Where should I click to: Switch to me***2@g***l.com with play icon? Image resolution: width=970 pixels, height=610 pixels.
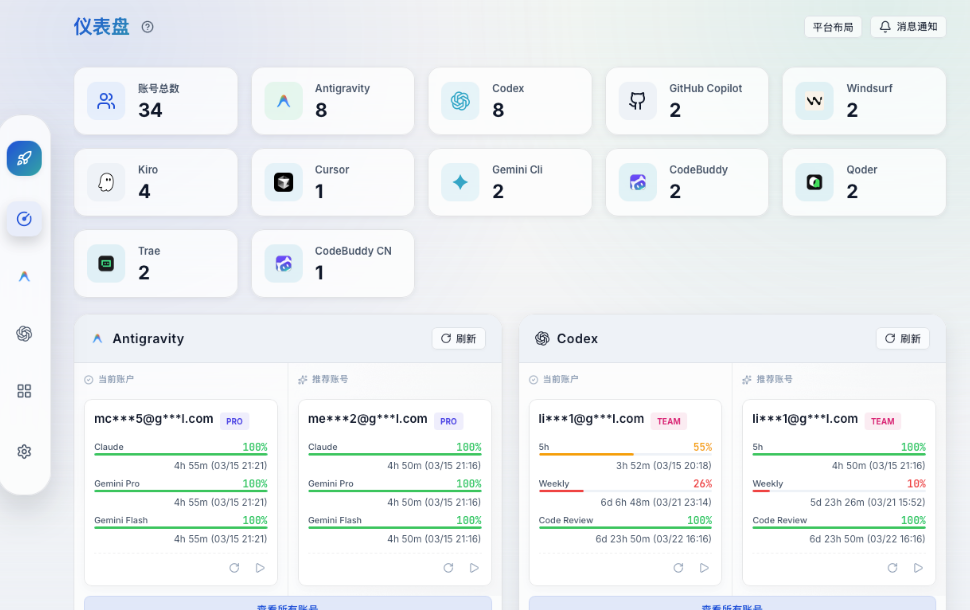pos(474,568)
